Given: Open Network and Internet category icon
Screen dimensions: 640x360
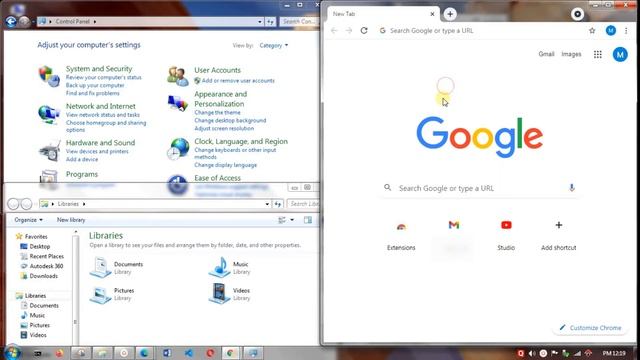Looking at the screenshot, I should coord(49,114).
